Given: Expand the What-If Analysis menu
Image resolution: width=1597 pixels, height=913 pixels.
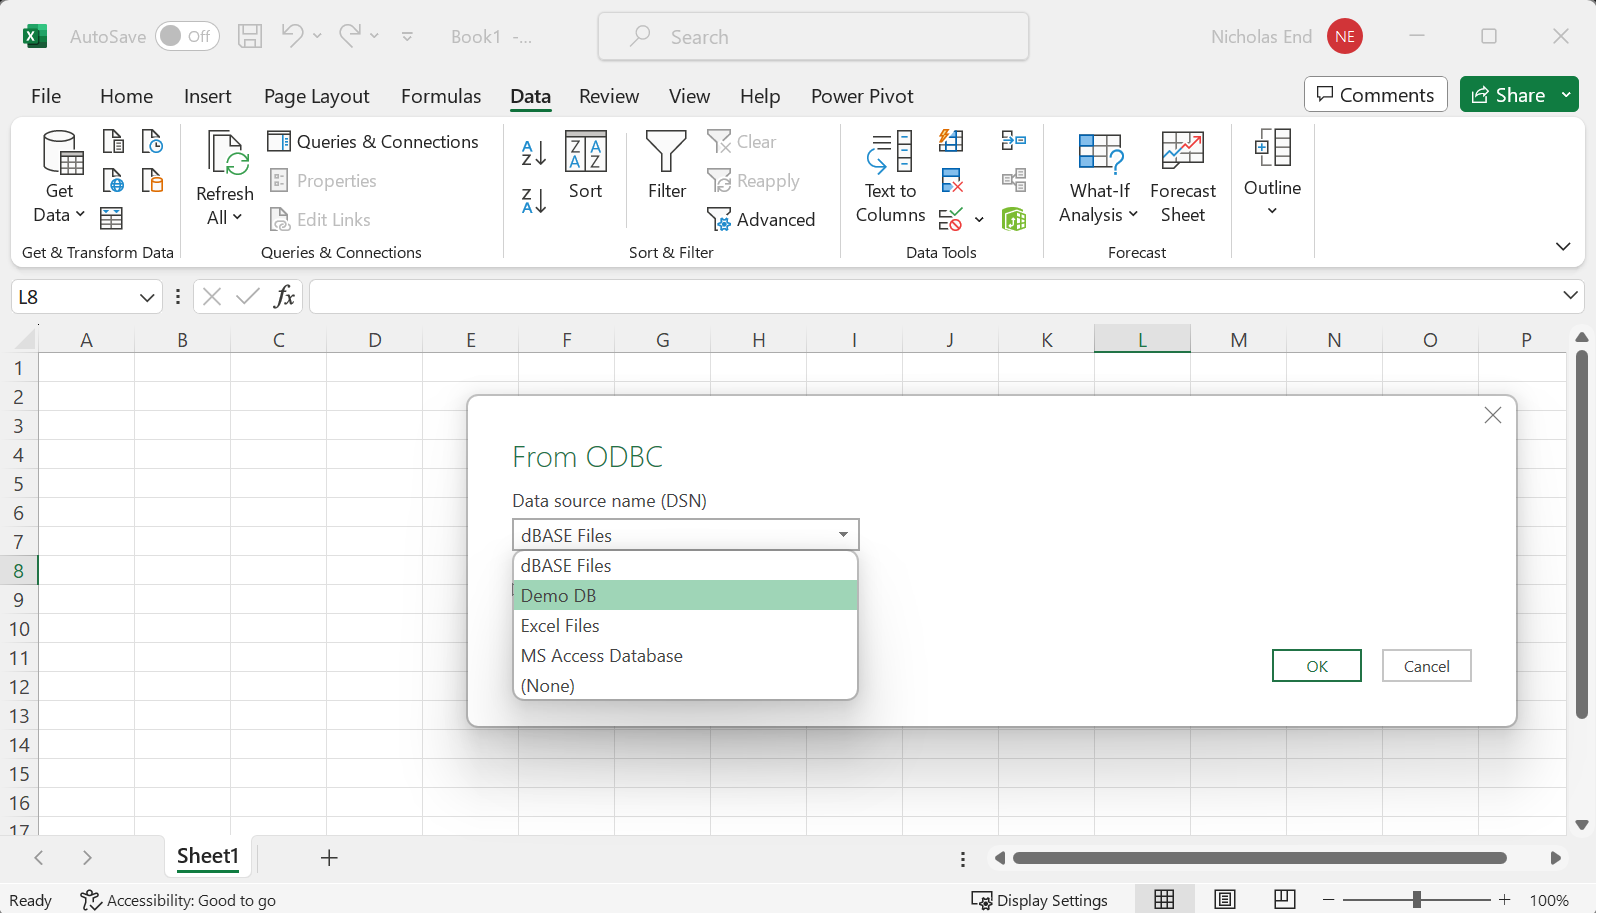Looking at the screenshot, I should click(x=1099, y=215).
